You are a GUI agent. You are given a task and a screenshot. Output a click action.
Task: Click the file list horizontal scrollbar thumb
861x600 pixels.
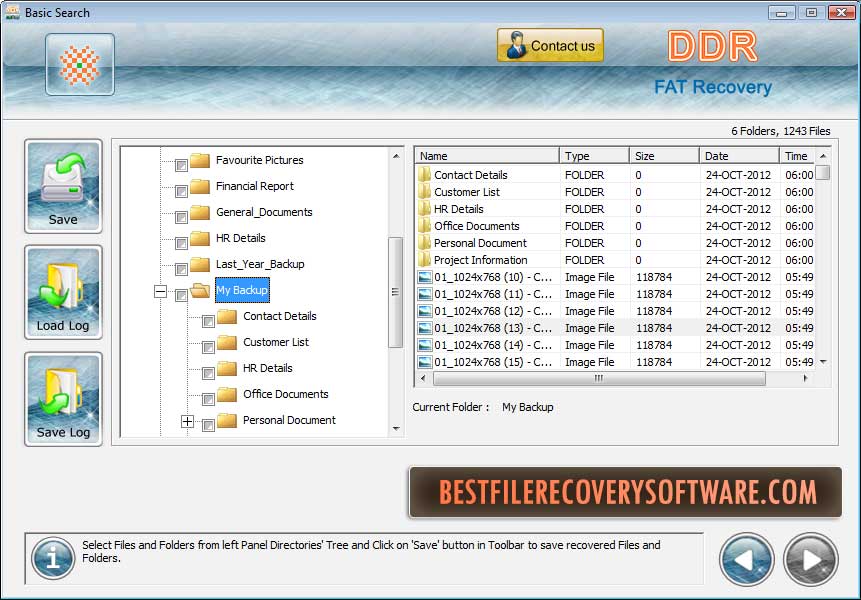(599, 378)
